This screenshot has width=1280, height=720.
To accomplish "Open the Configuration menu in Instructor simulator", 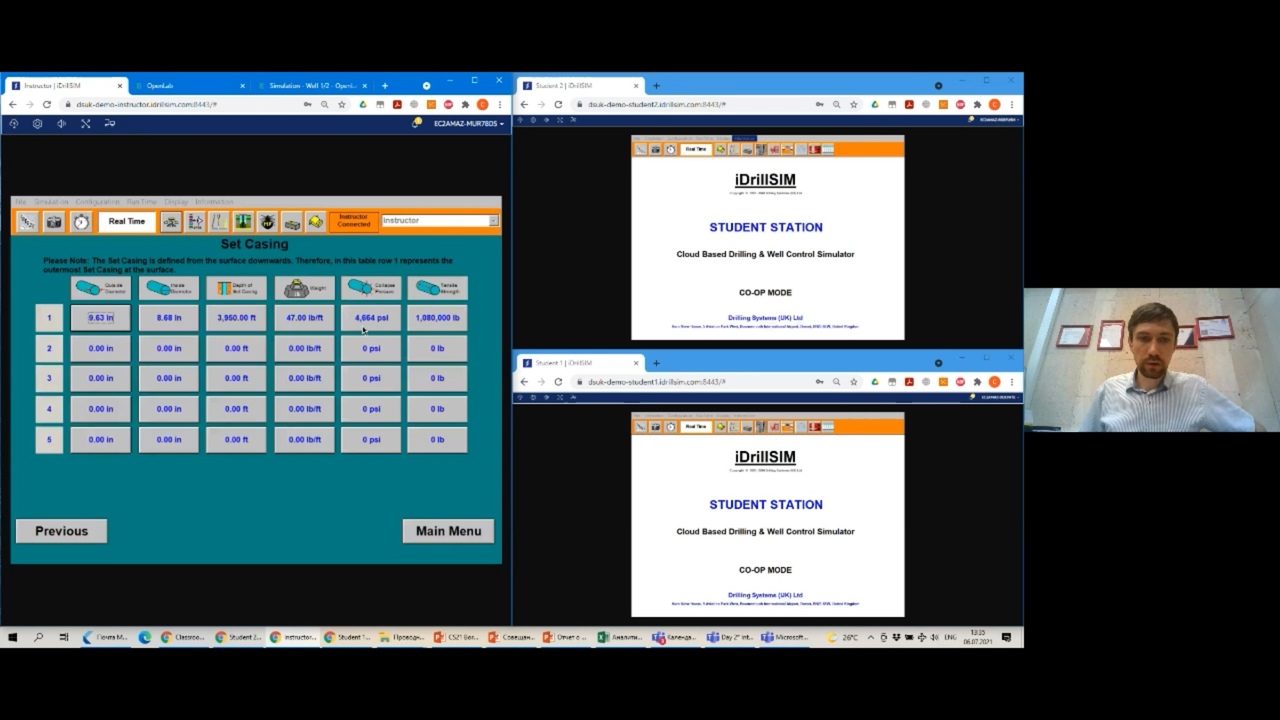I will [98, 202].
